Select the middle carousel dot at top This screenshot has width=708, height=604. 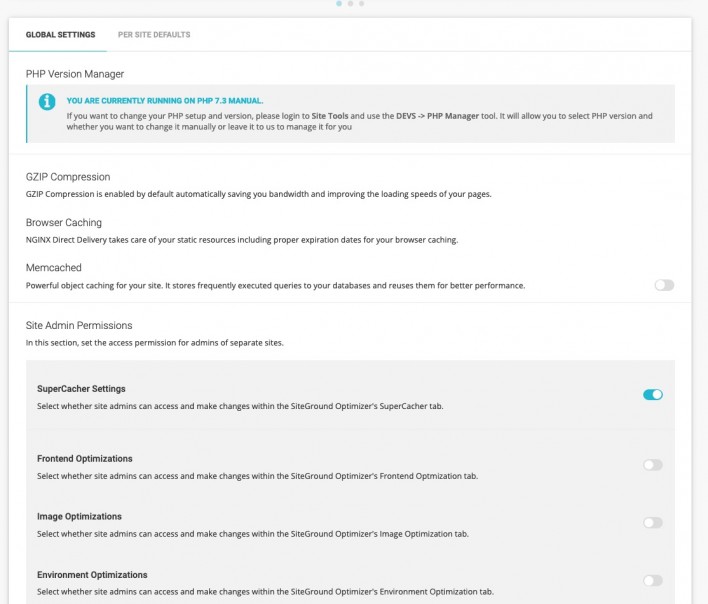pos(350,3)
